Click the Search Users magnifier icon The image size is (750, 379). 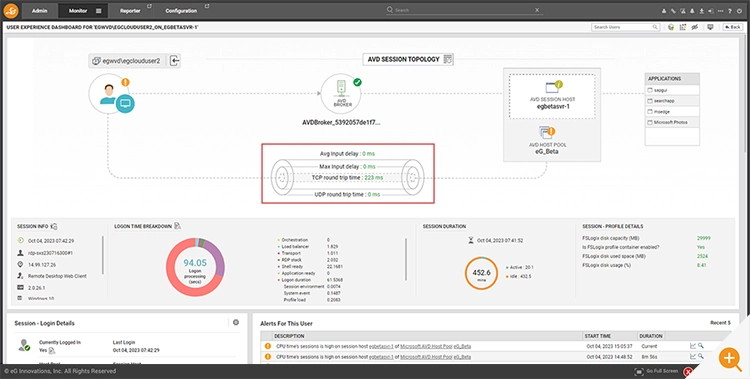click(x=655, y=27)
